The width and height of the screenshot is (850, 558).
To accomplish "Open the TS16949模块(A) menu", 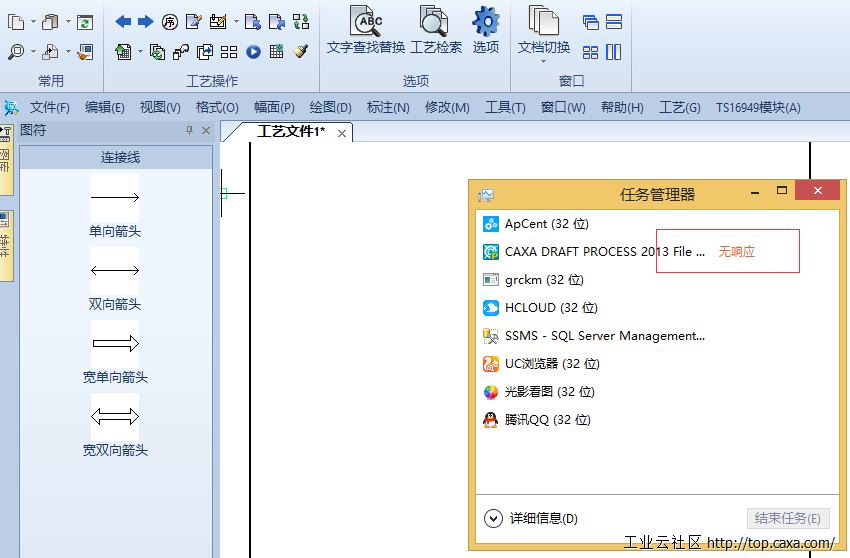I will (758, 107).
